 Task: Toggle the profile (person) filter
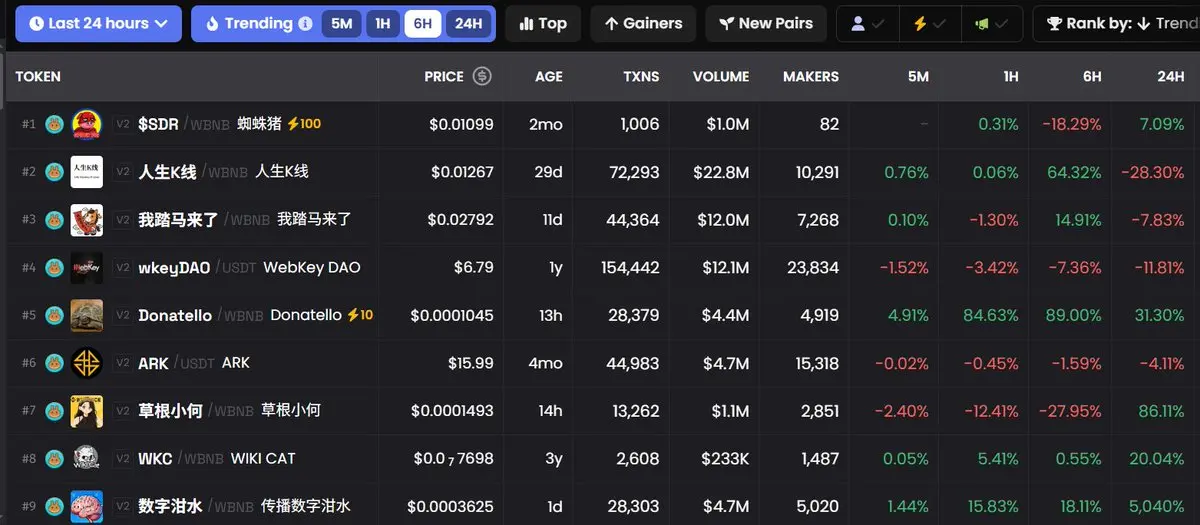[x=867, y=23]
